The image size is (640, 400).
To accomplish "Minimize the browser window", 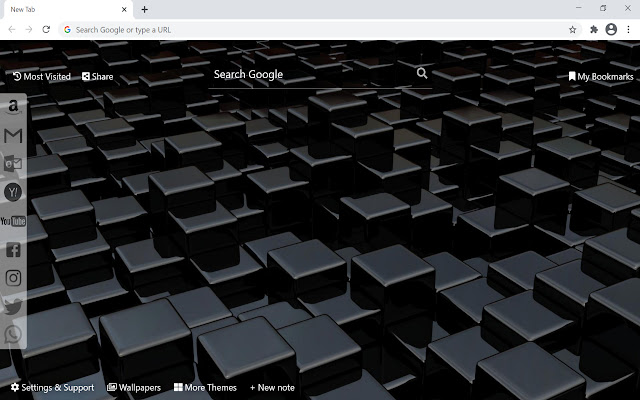I will 579,8.
